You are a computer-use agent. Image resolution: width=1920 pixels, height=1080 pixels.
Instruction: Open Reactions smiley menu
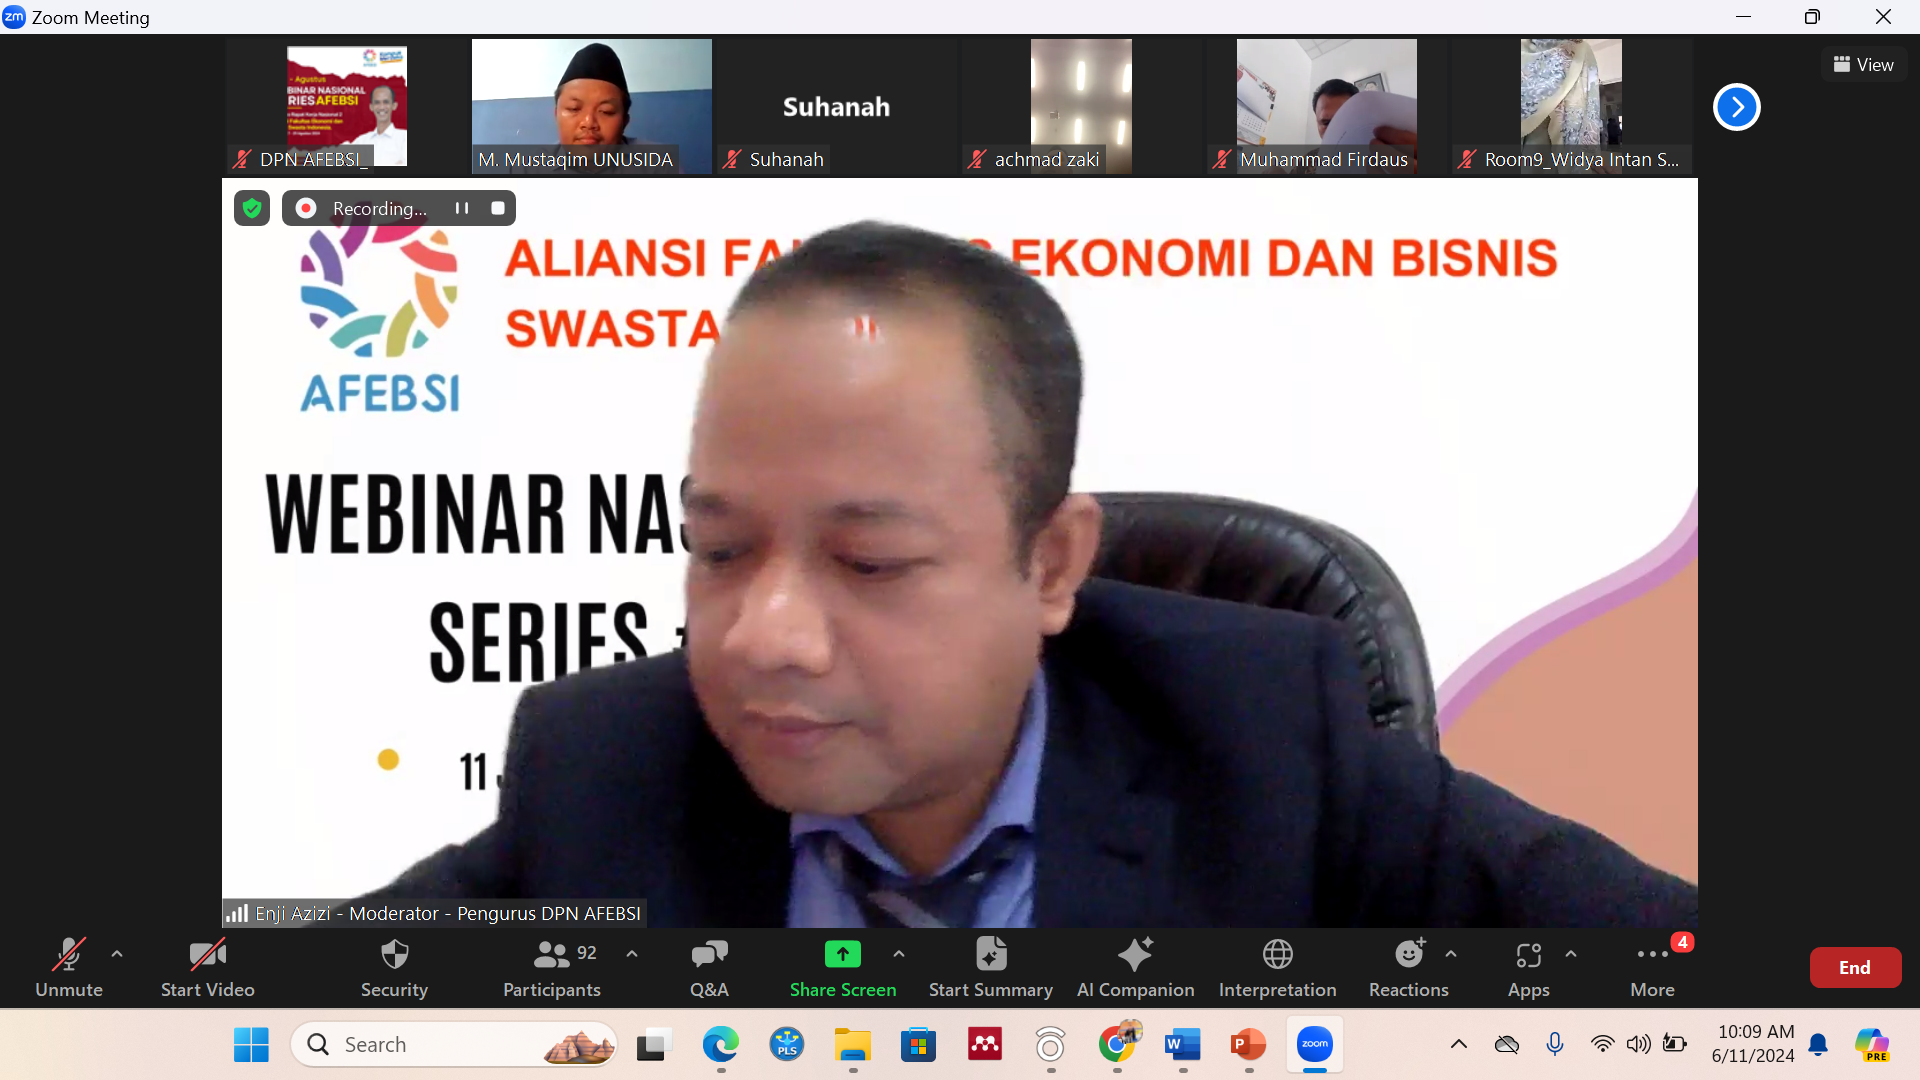click(x=1408, y=967)
